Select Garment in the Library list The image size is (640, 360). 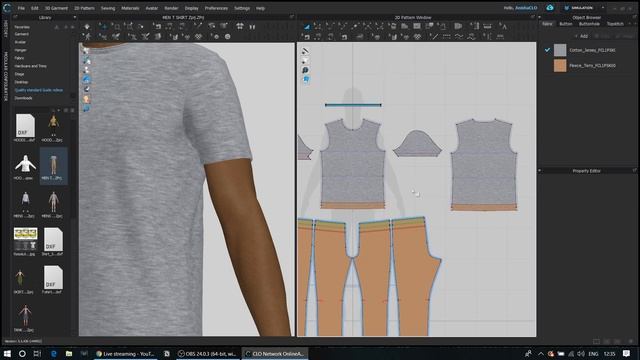click(22, 34)
